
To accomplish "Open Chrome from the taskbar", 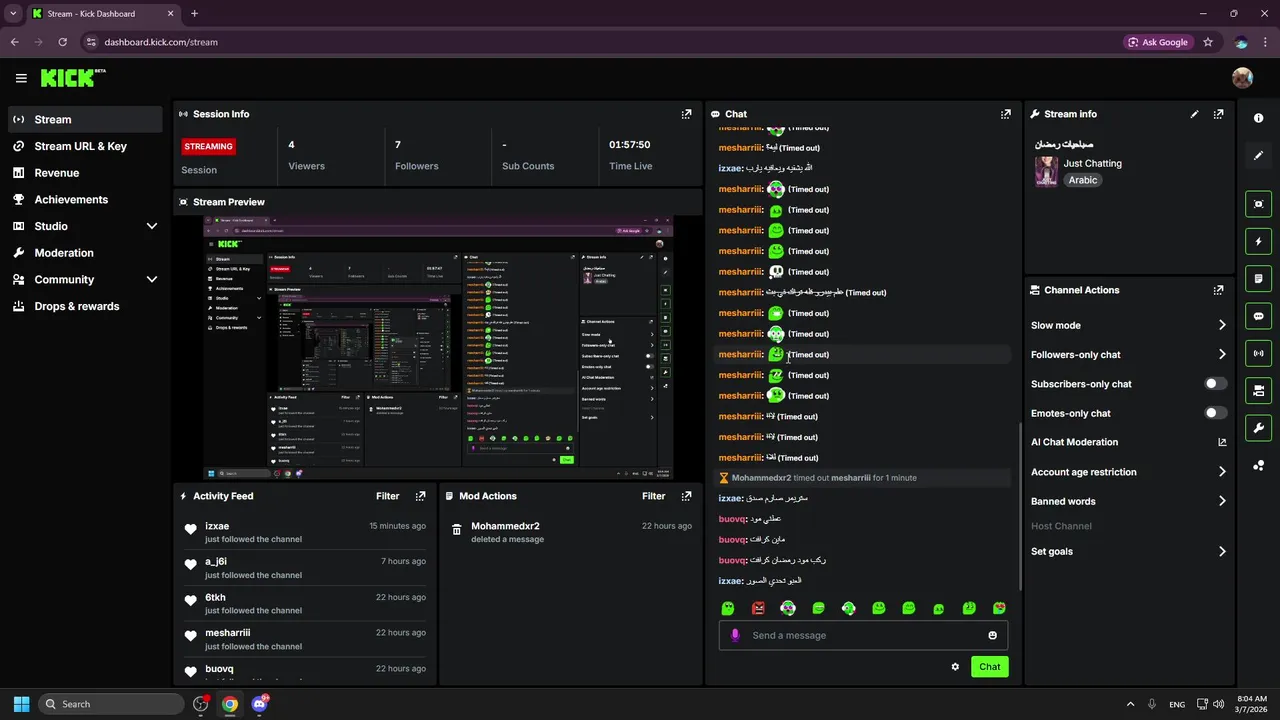I will coord(230,704).
